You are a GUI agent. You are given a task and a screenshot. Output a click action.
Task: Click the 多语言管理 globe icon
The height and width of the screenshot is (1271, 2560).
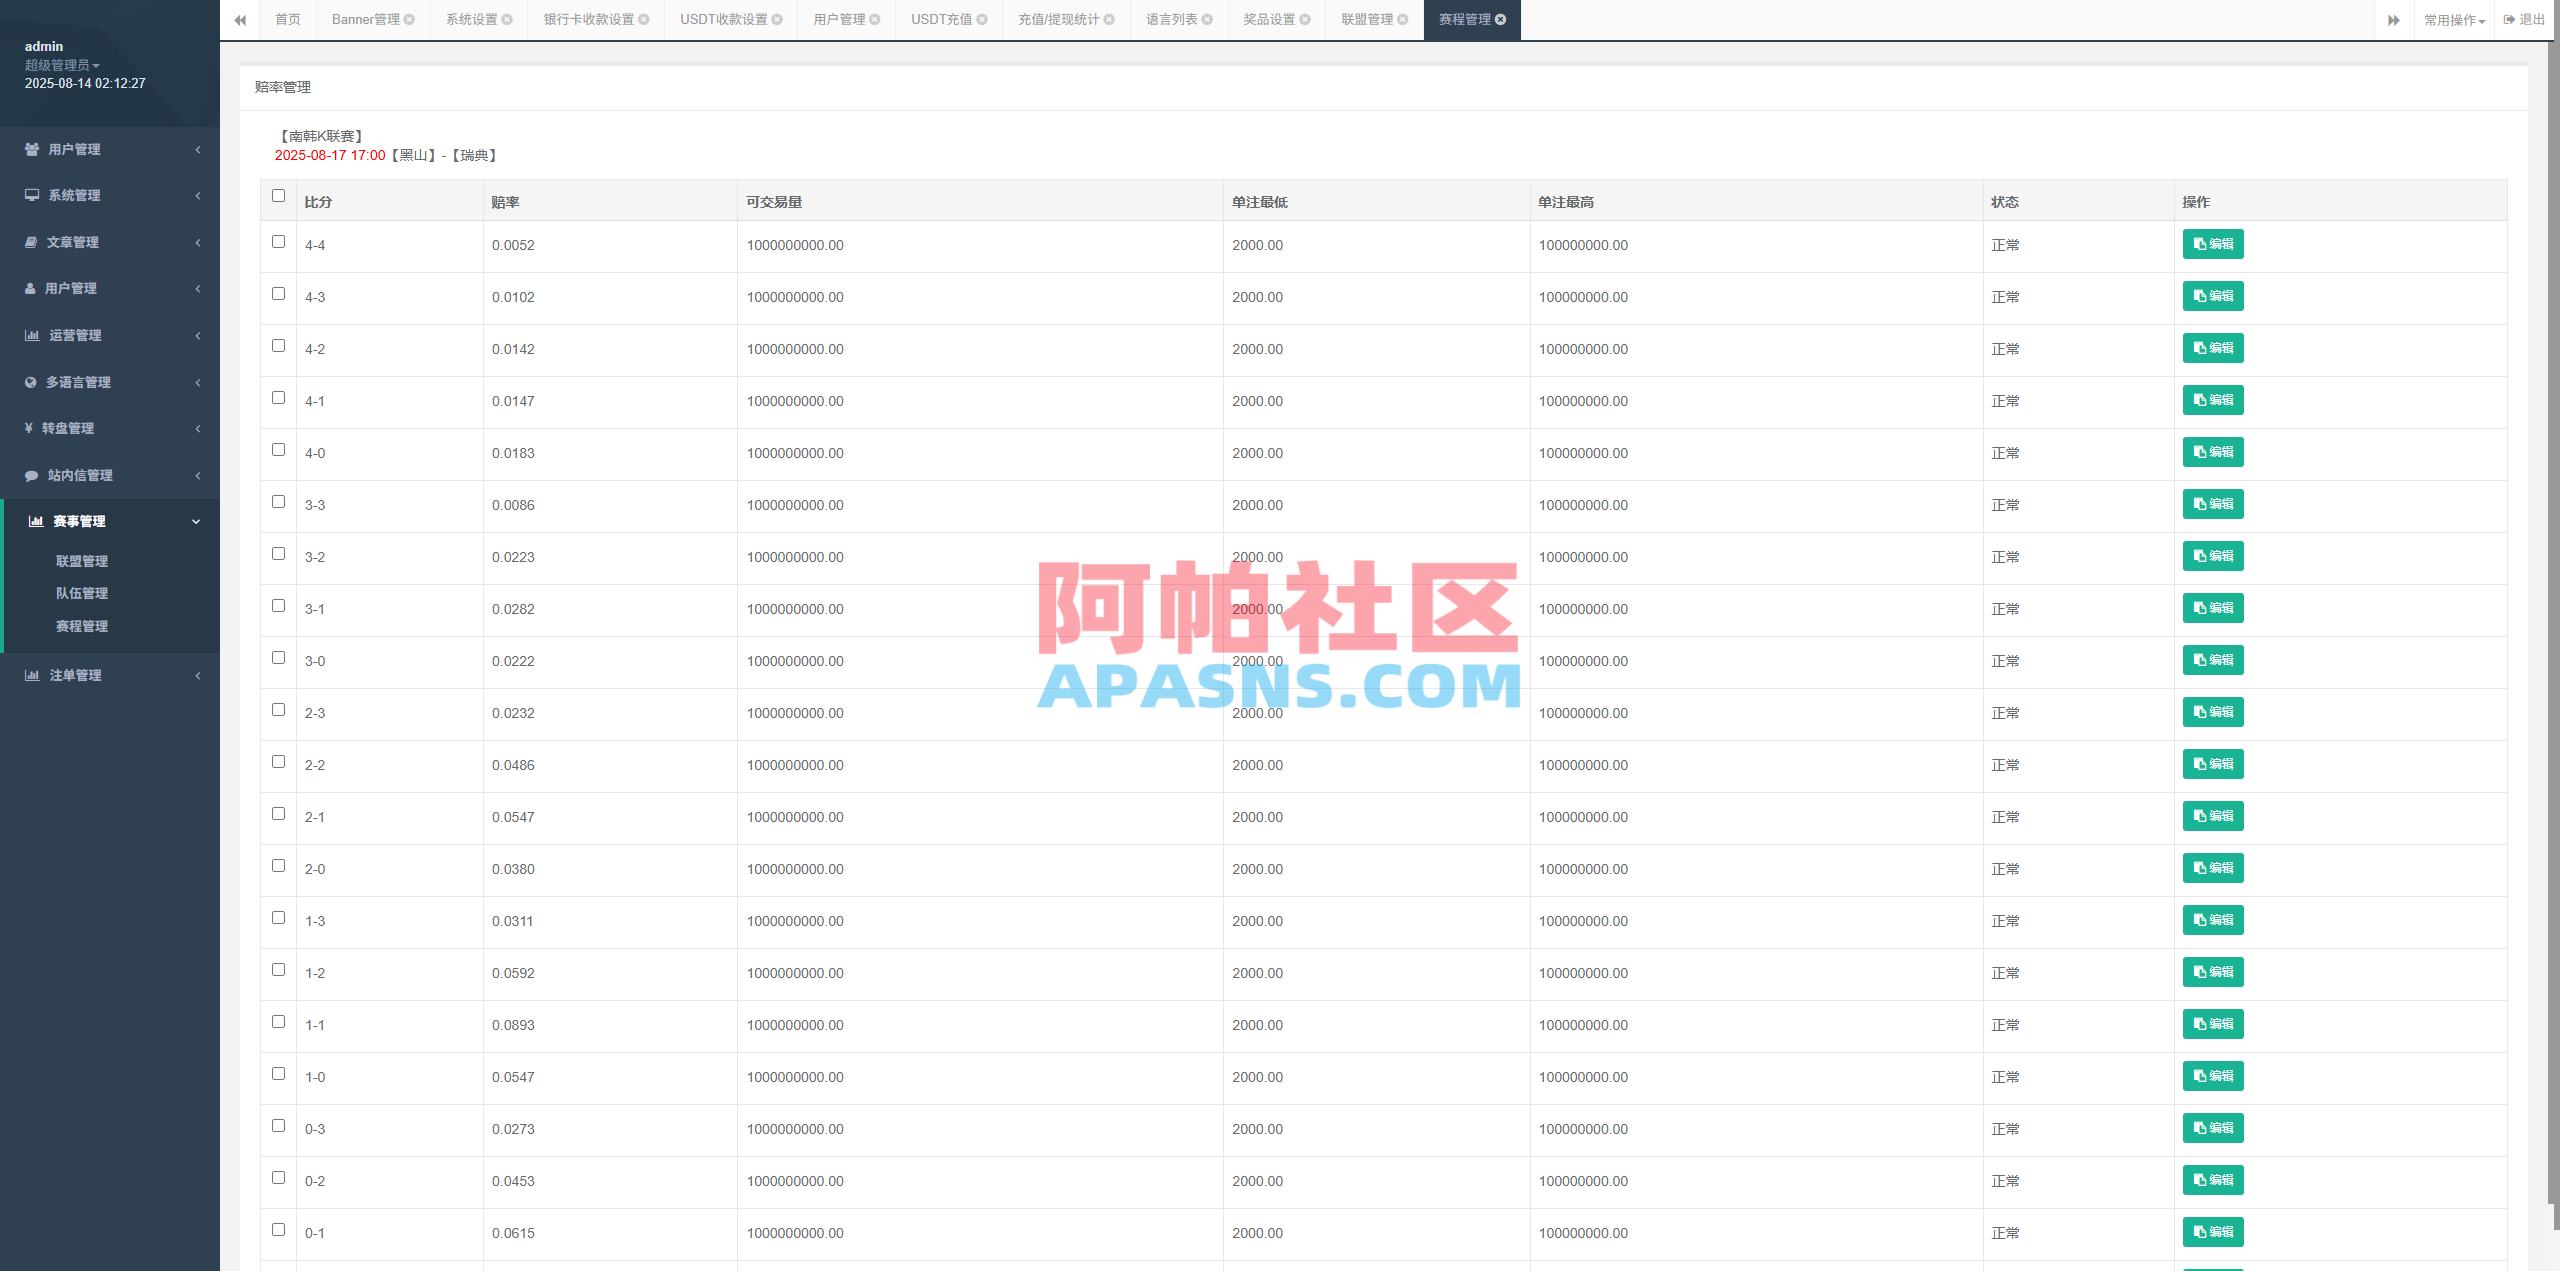(30, 382)
